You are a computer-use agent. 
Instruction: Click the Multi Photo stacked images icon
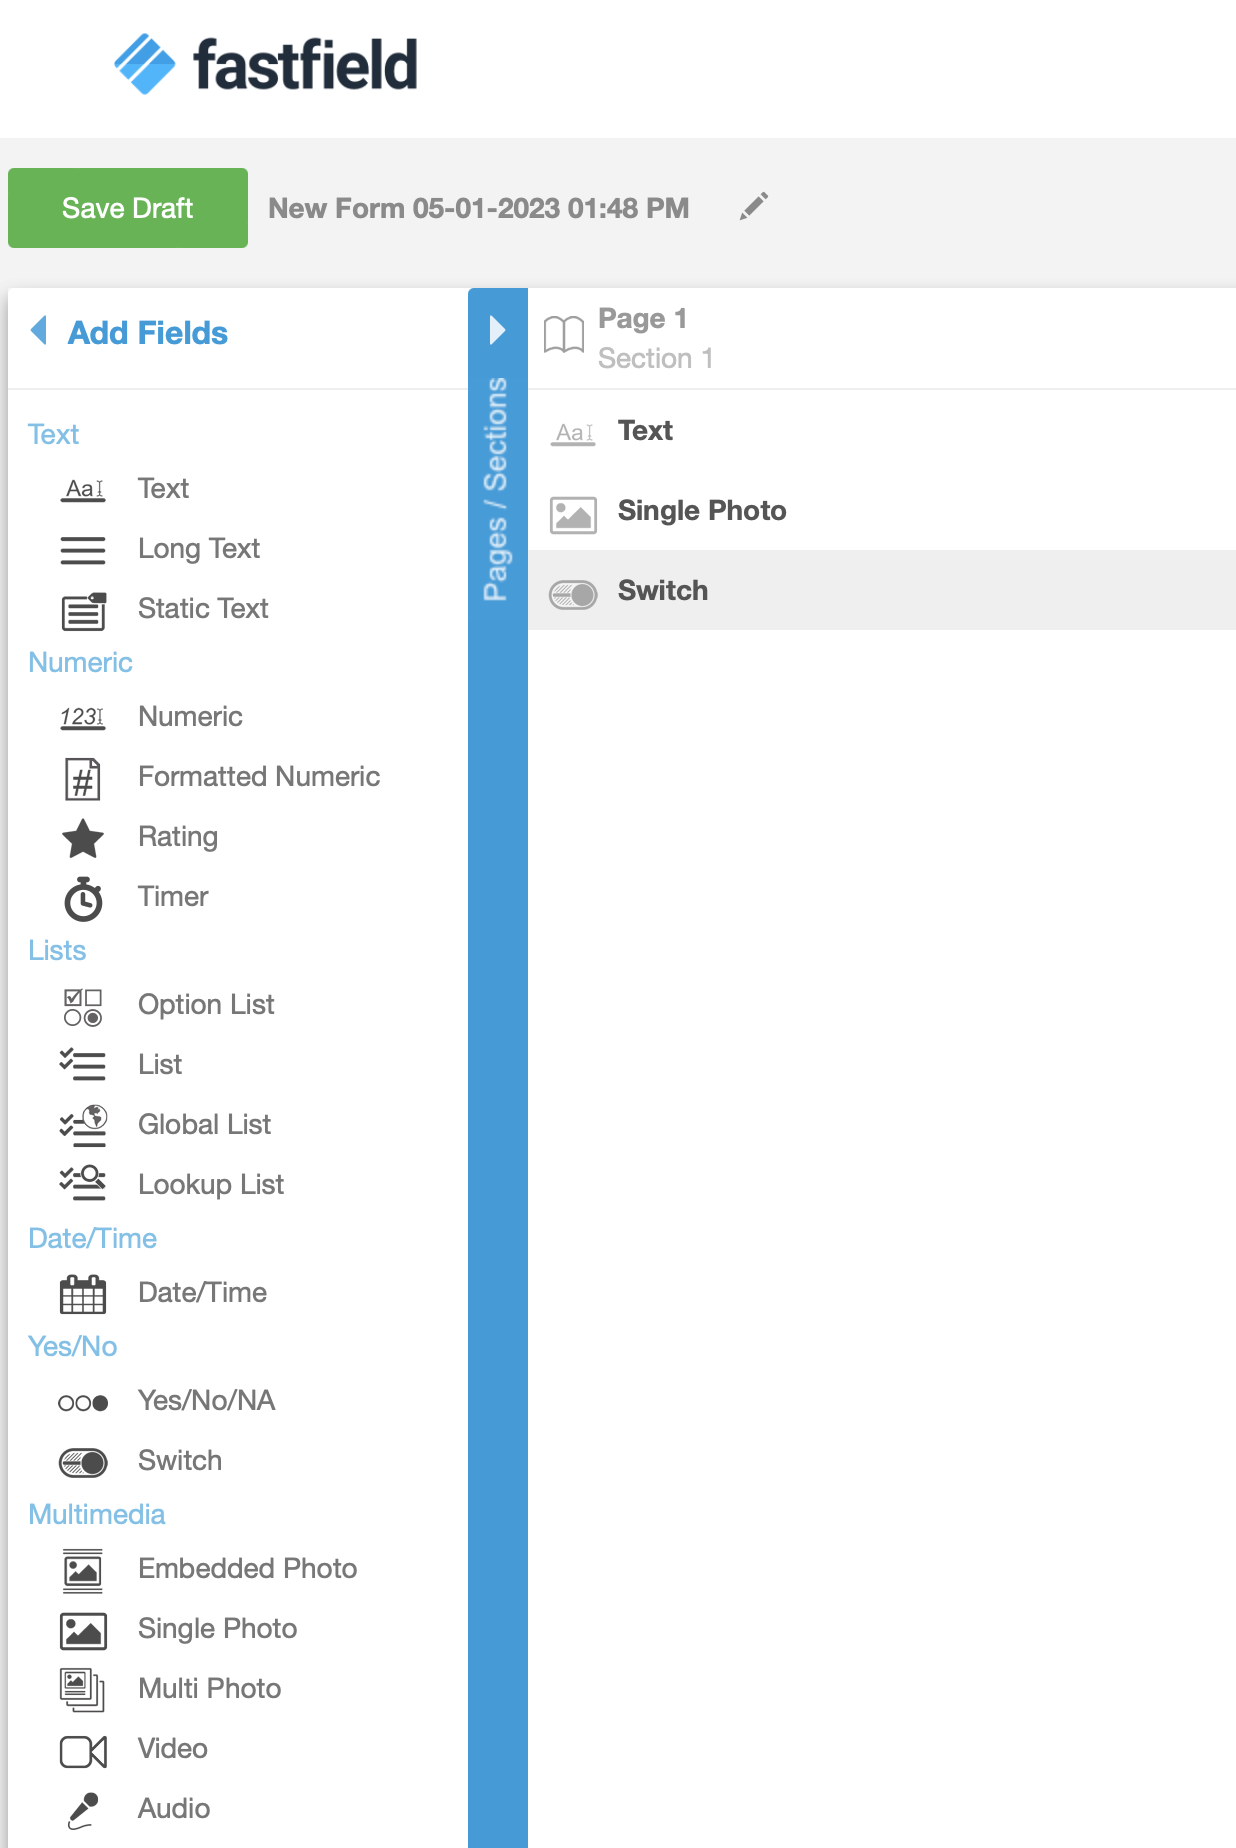[x=83, y=1690]
